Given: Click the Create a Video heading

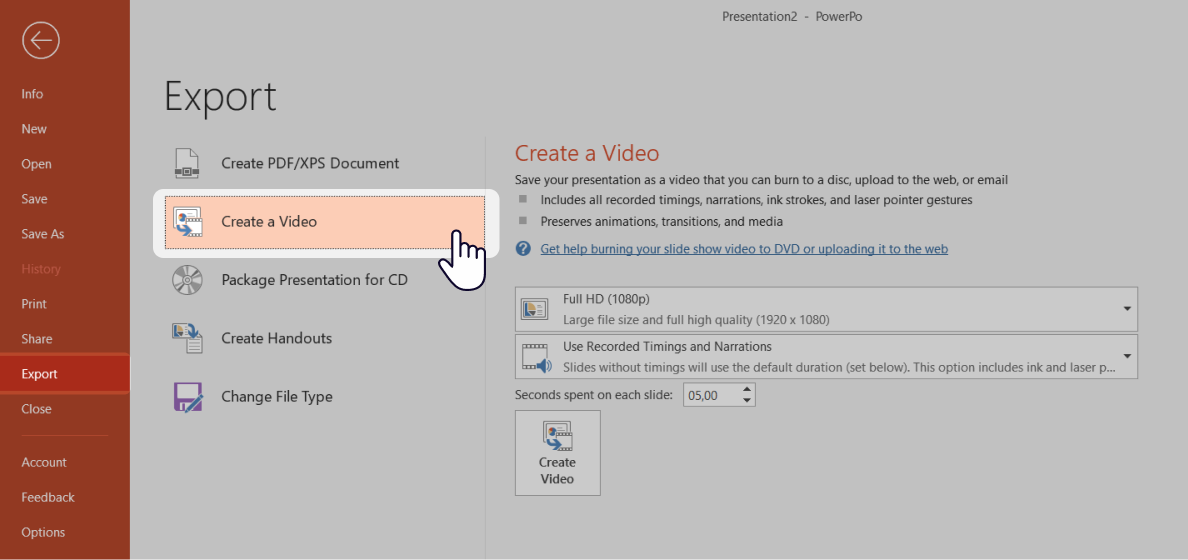Looking at the screenshot, I should point(587,153).
